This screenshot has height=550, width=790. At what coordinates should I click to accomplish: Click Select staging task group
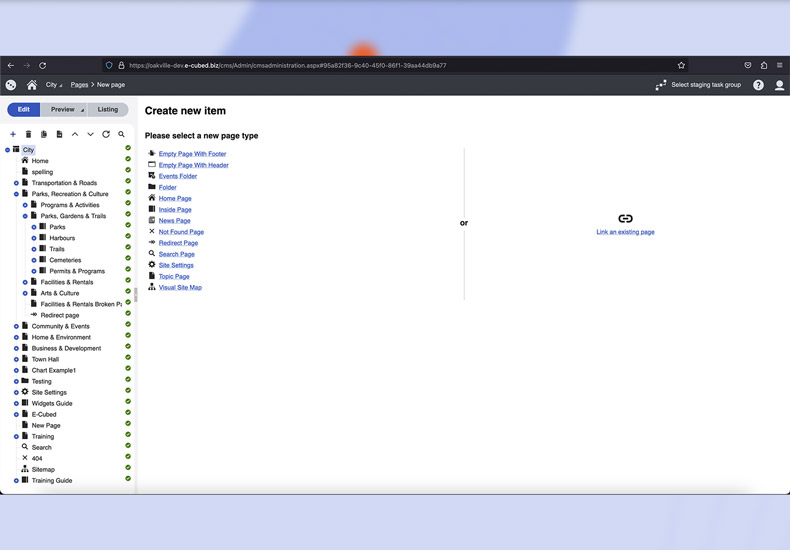(x=705, y=85)
